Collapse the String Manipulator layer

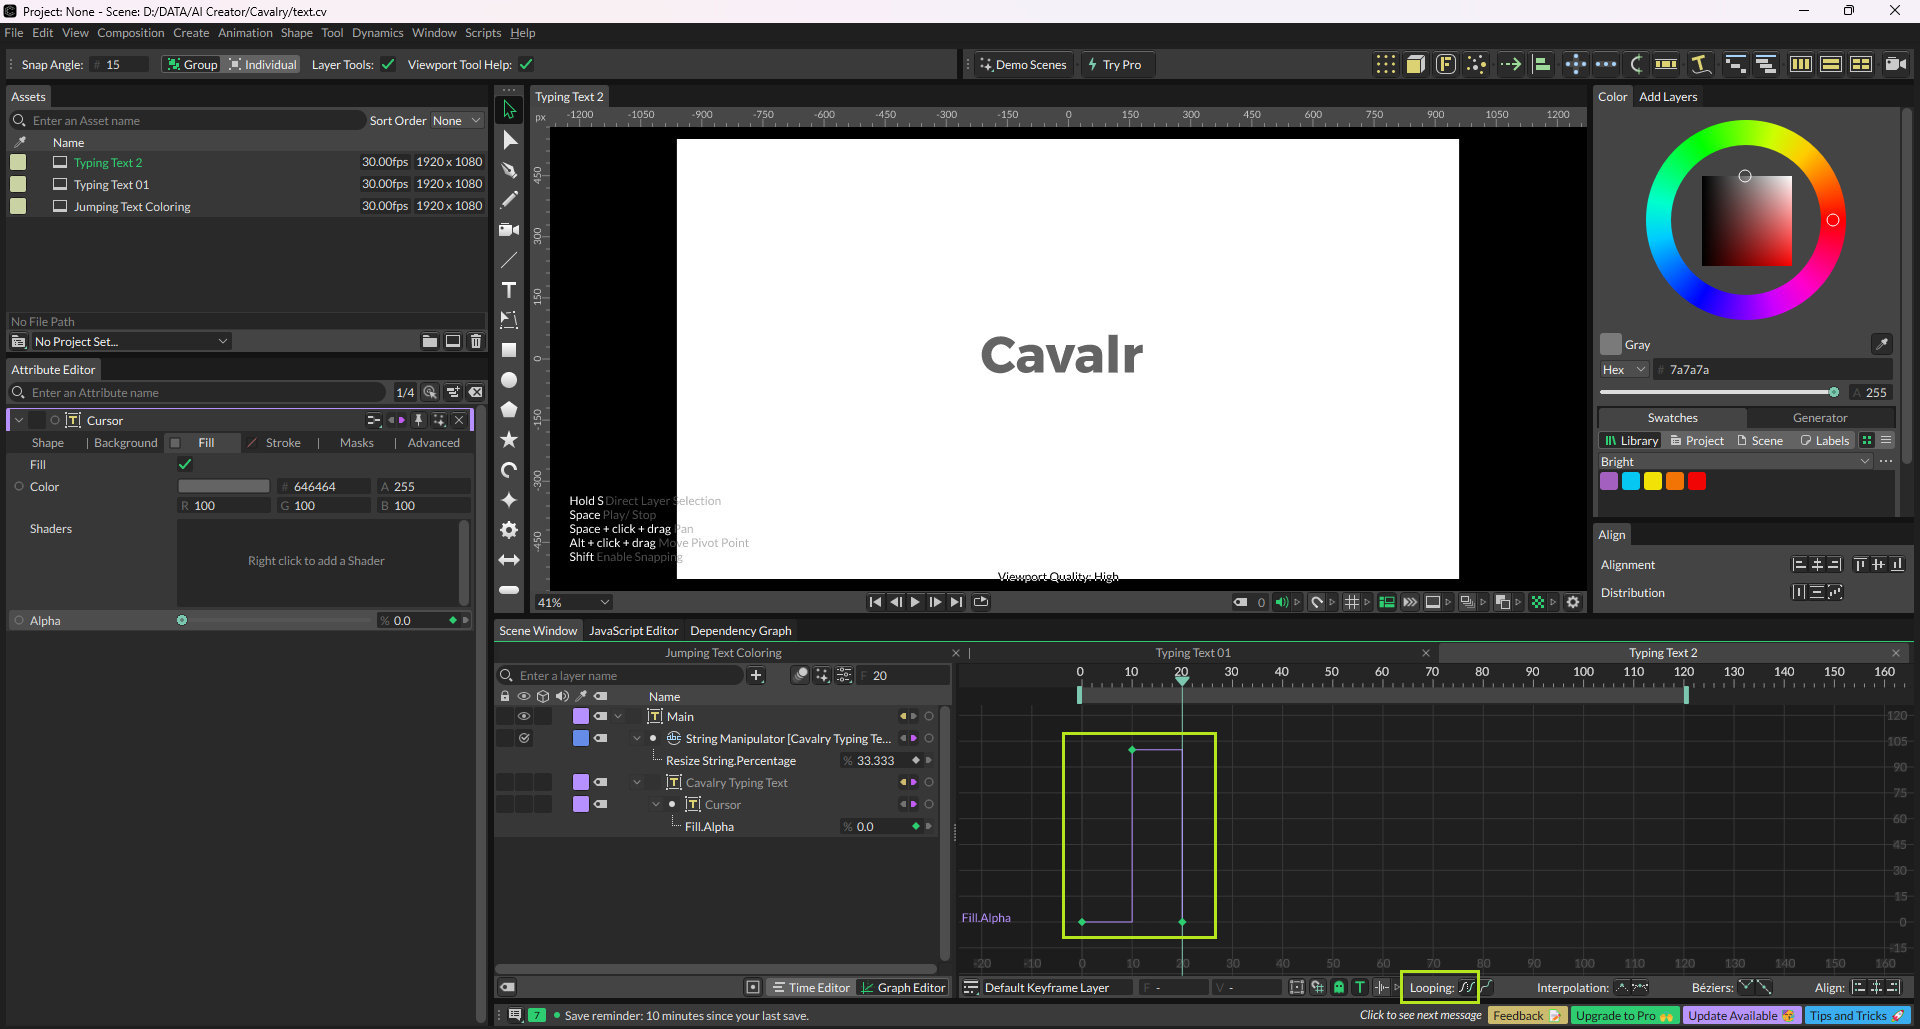[x=637, y=739]
